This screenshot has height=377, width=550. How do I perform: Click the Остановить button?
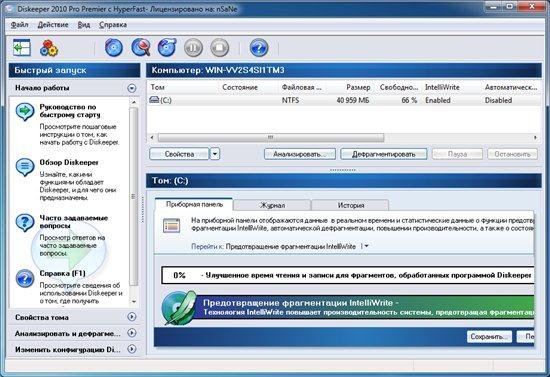(x=512, y=154)
